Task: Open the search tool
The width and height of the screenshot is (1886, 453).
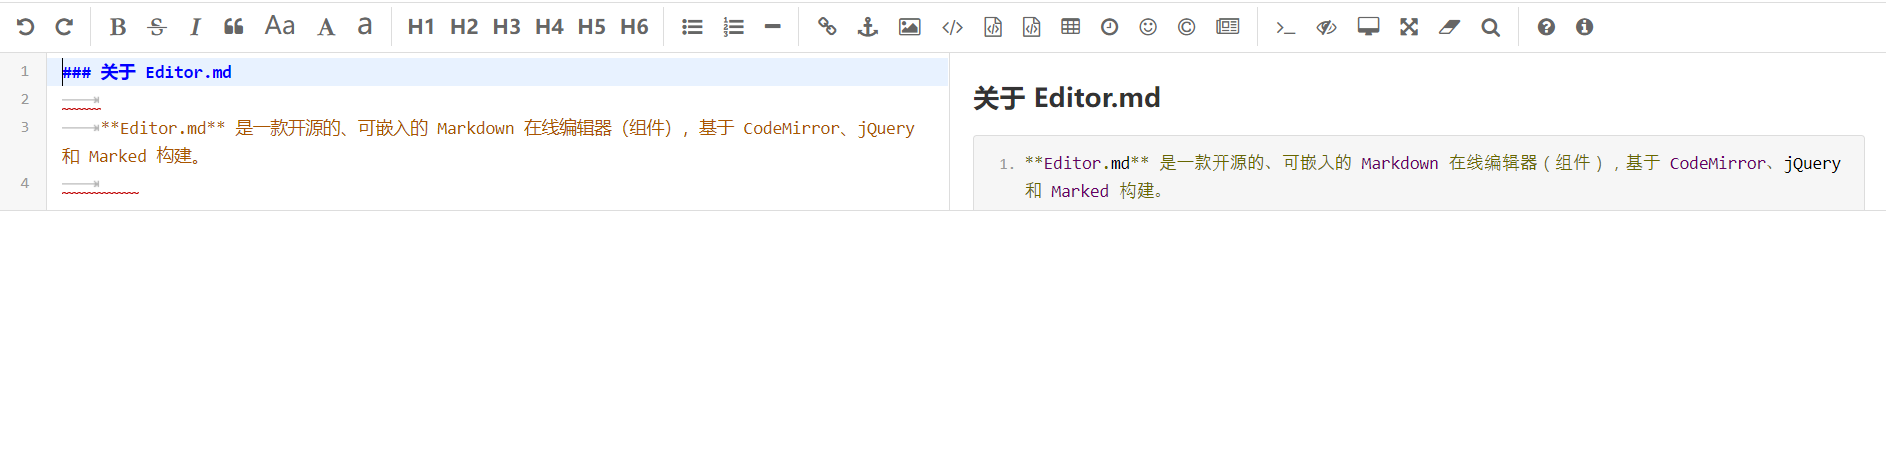Action: (1491, 27)
